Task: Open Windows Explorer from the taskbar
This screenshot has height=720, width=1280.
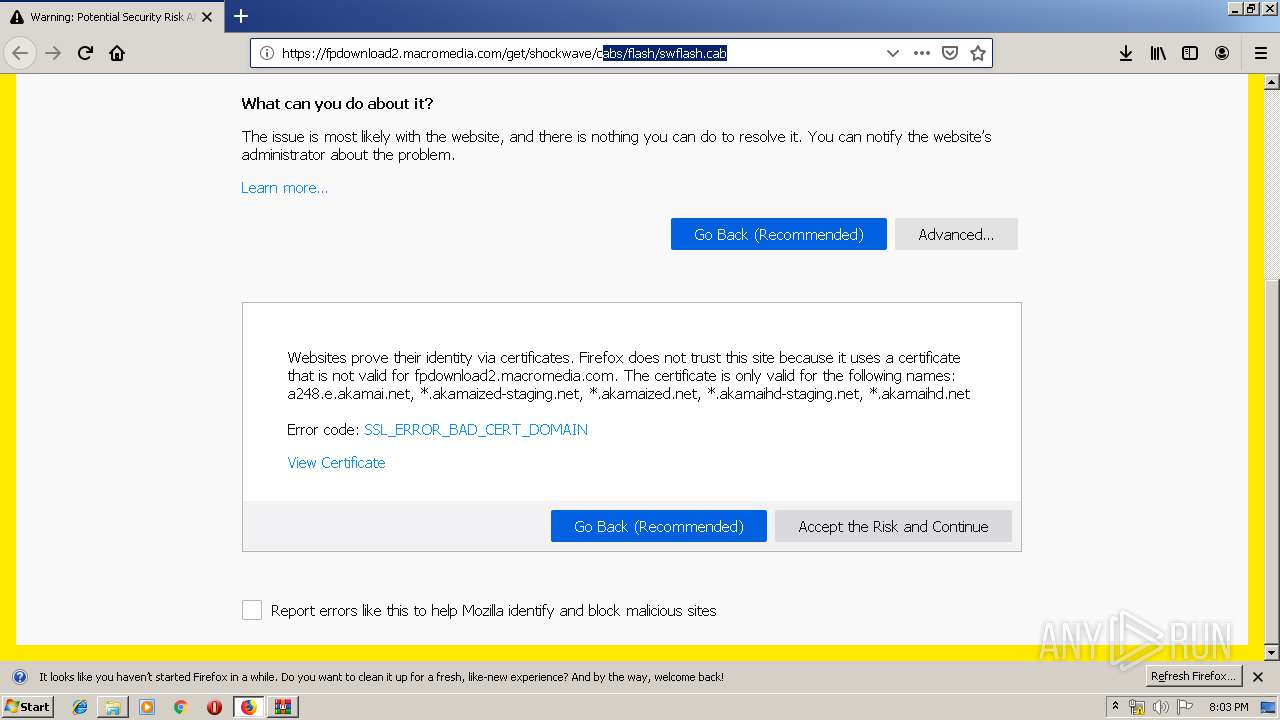Action: 113,707
